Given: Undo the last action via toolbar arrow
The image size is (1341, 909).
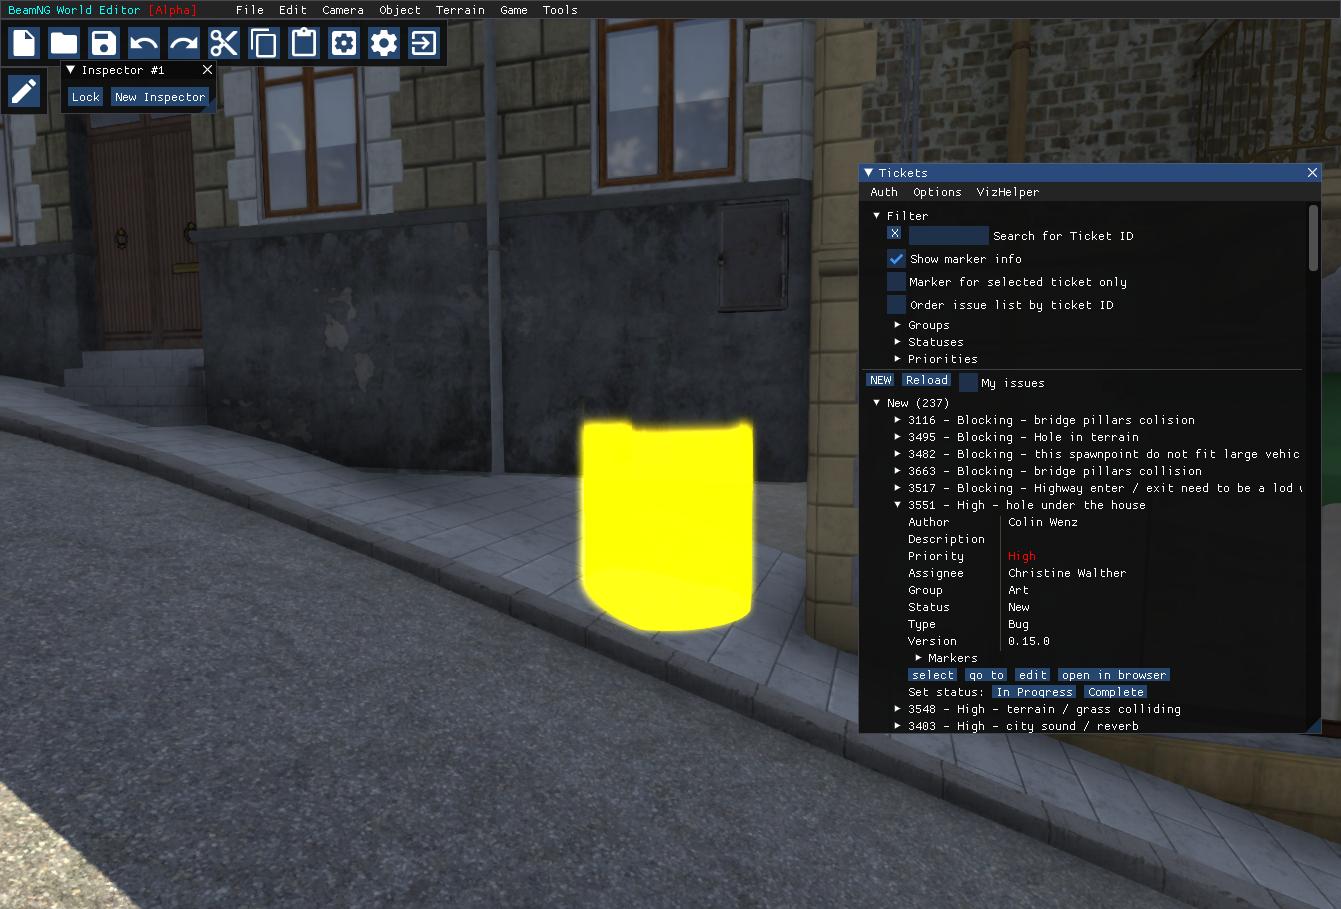Looking at the screenshot, I should (144, 43).
